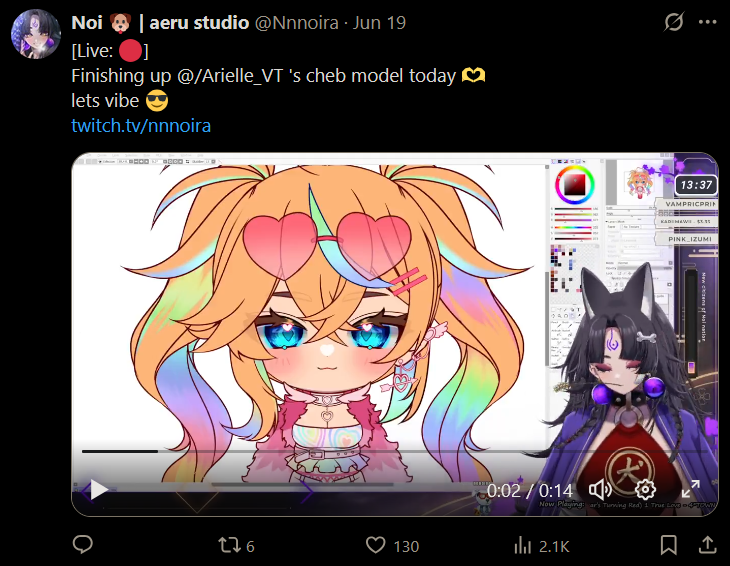Open the Grok explain icon

[x=674, y=22]
